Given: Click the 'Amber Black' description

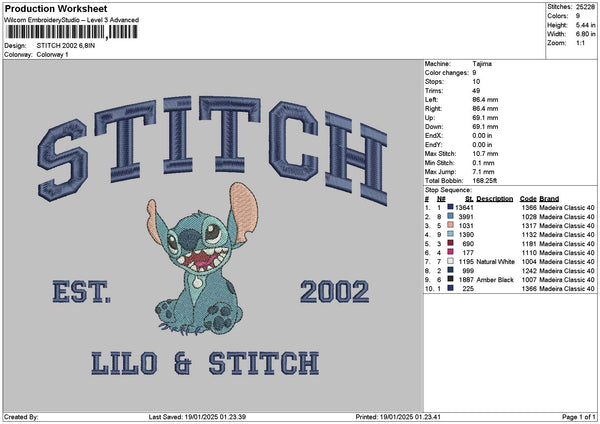Looking at the screenshot, I should click(495, 280).
